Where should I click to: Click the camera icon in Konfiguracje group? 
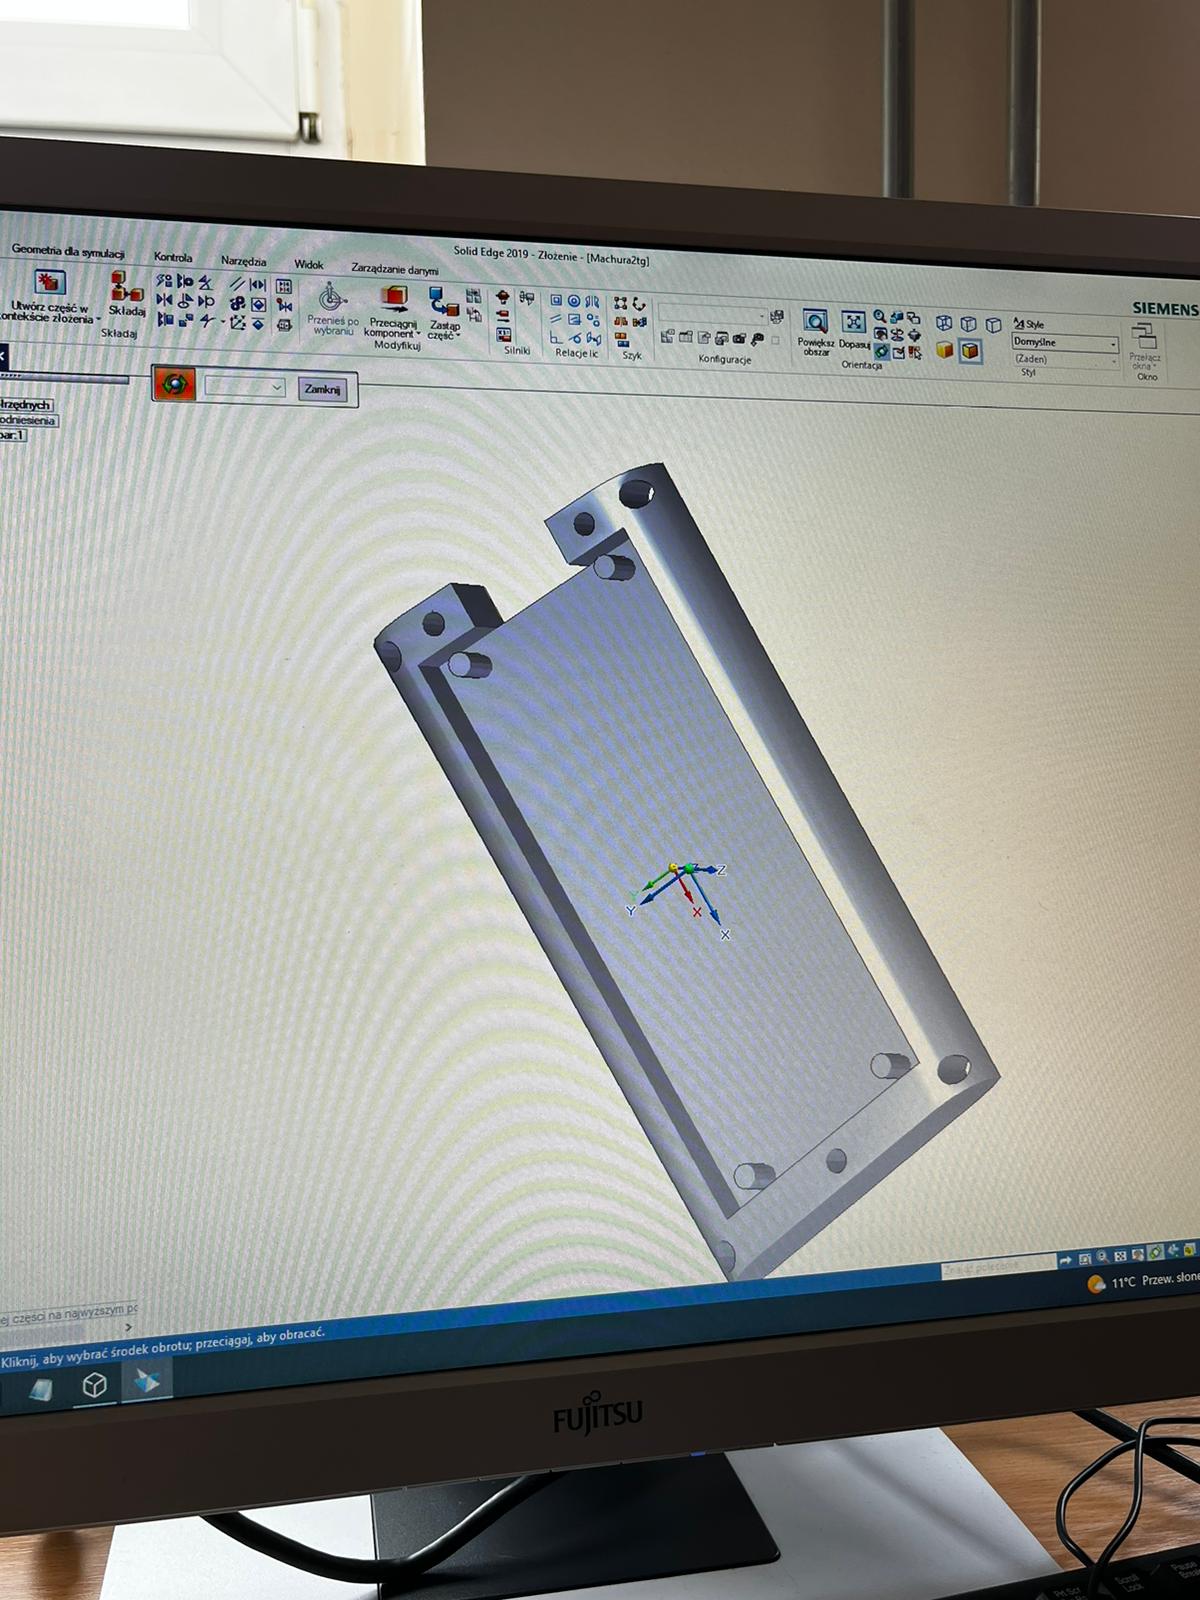click(x=740, y=340)
